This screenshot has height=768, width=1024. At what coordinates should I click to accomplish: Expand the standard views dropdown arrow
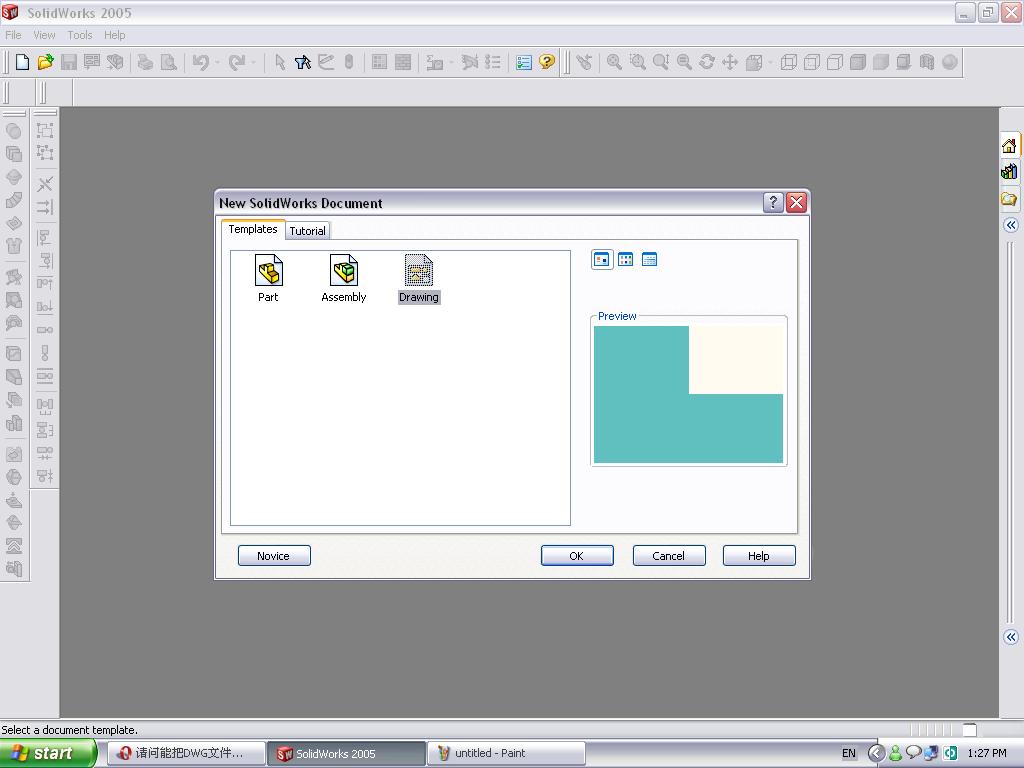771,63
